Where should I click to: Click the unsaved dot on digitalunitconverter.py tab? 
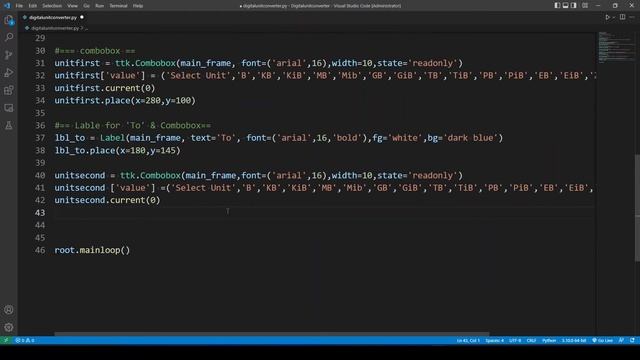[x=82, y=17]
